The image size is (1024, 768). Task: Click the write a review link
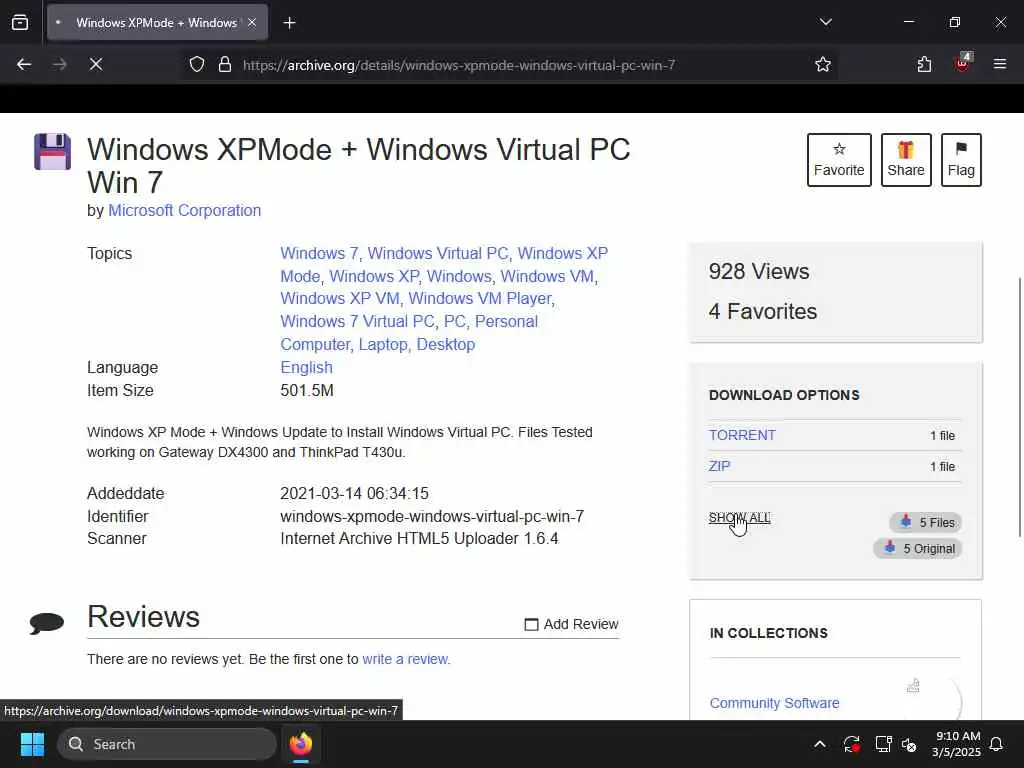[406, 659]
